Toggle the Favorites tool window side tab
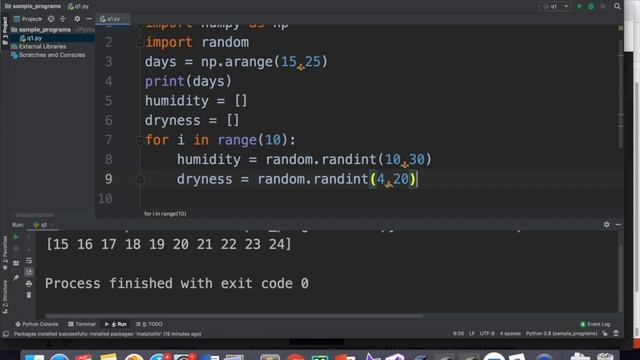This screenshot has width=640, height=360. point(5,254)
